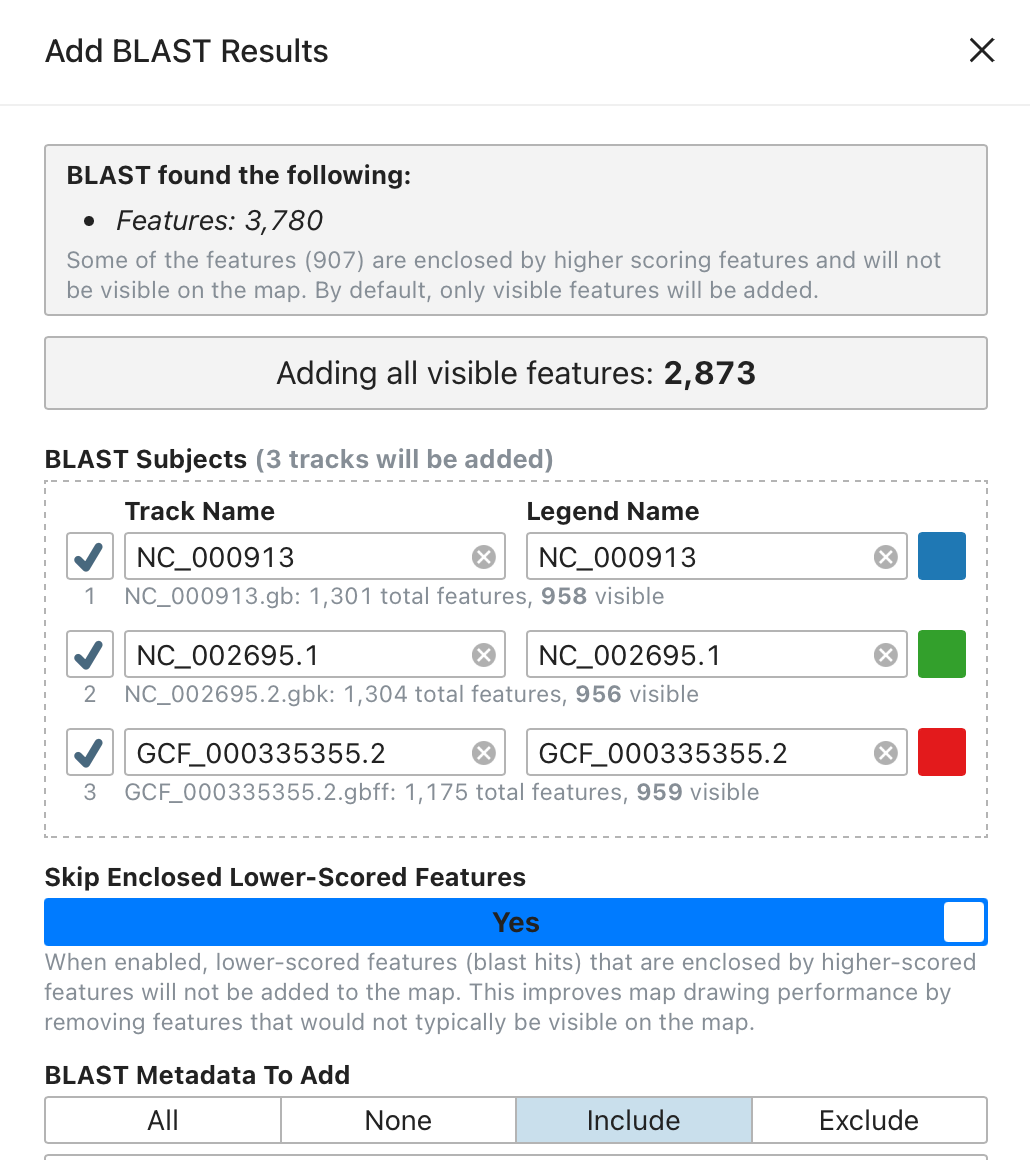
Task: Uncheck the GCF_000335355.2 subject checkbox
Action: 90,752
